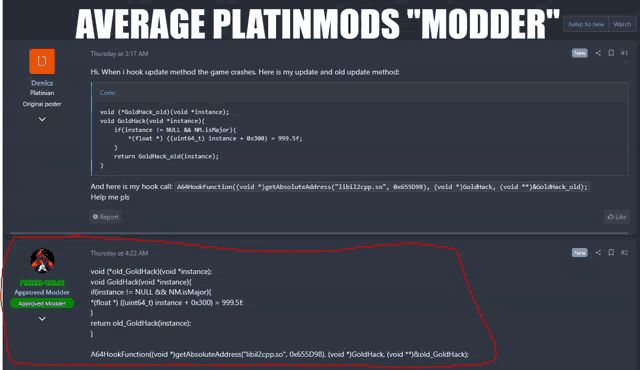Screen dimensions: 640x370
Task: Click the New badge on post #2
Action: (x=580, y=253)
